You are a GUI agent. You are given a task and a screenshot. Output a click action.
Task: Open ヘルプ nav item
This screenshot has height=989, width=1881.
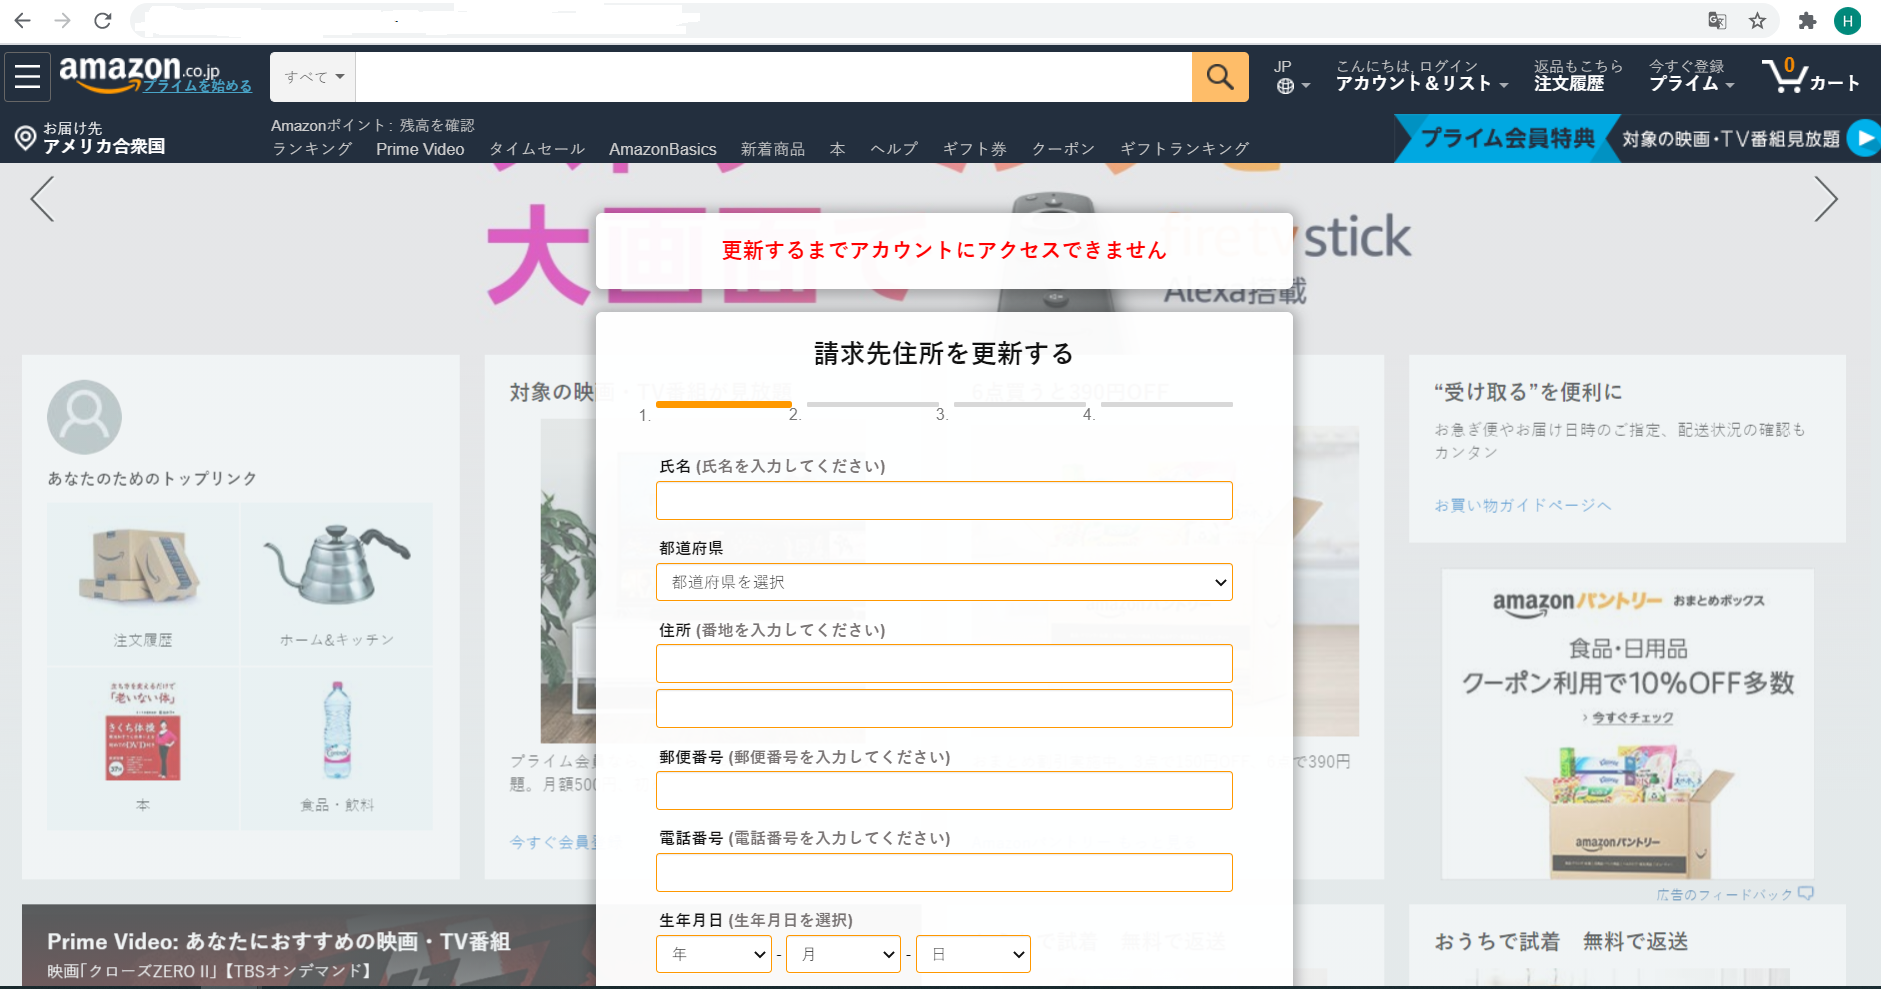tap(894, 149)
